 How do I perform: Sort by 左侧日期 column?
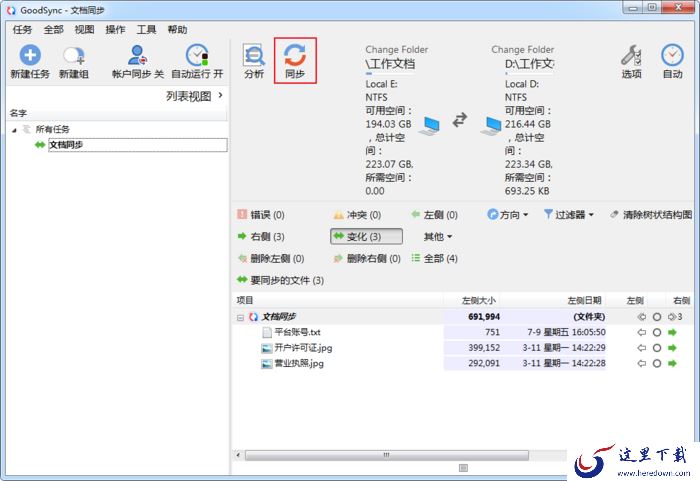pos(584,300)
